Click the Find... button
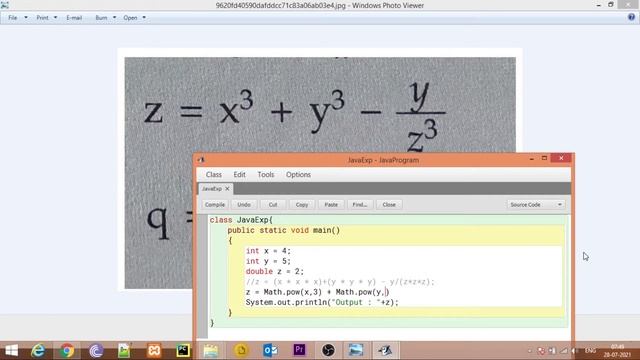640x360 pixels. (x=360, y=204)
